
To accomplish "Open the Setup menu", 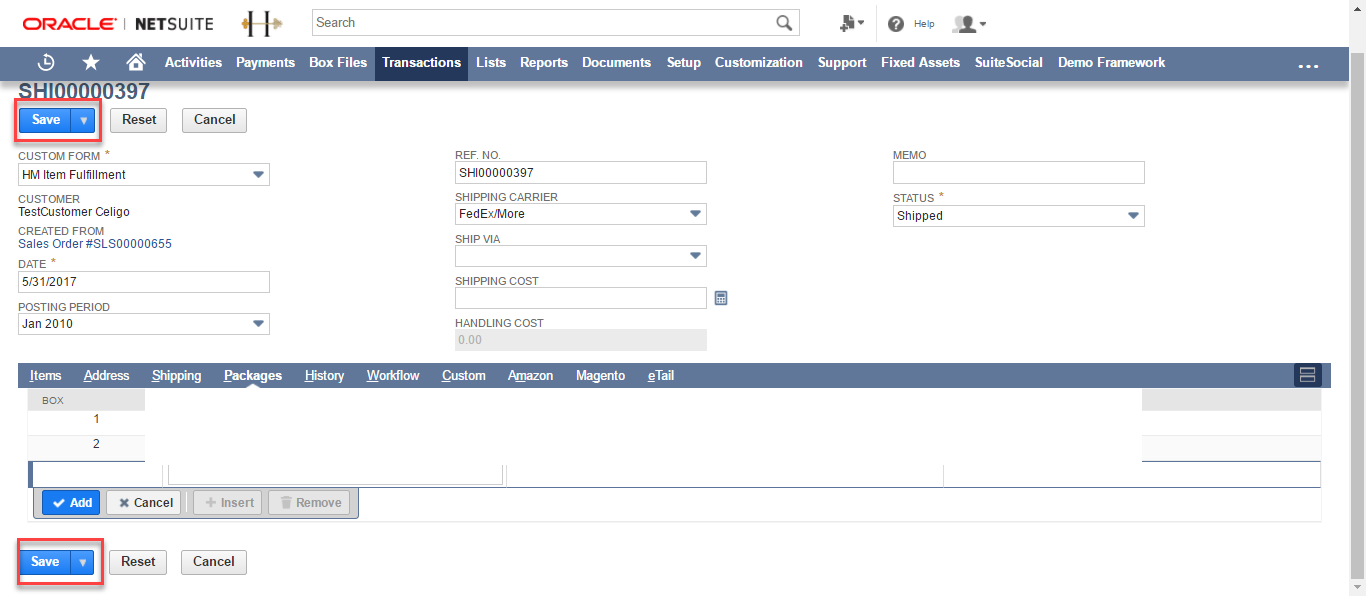I will point(684,62).
